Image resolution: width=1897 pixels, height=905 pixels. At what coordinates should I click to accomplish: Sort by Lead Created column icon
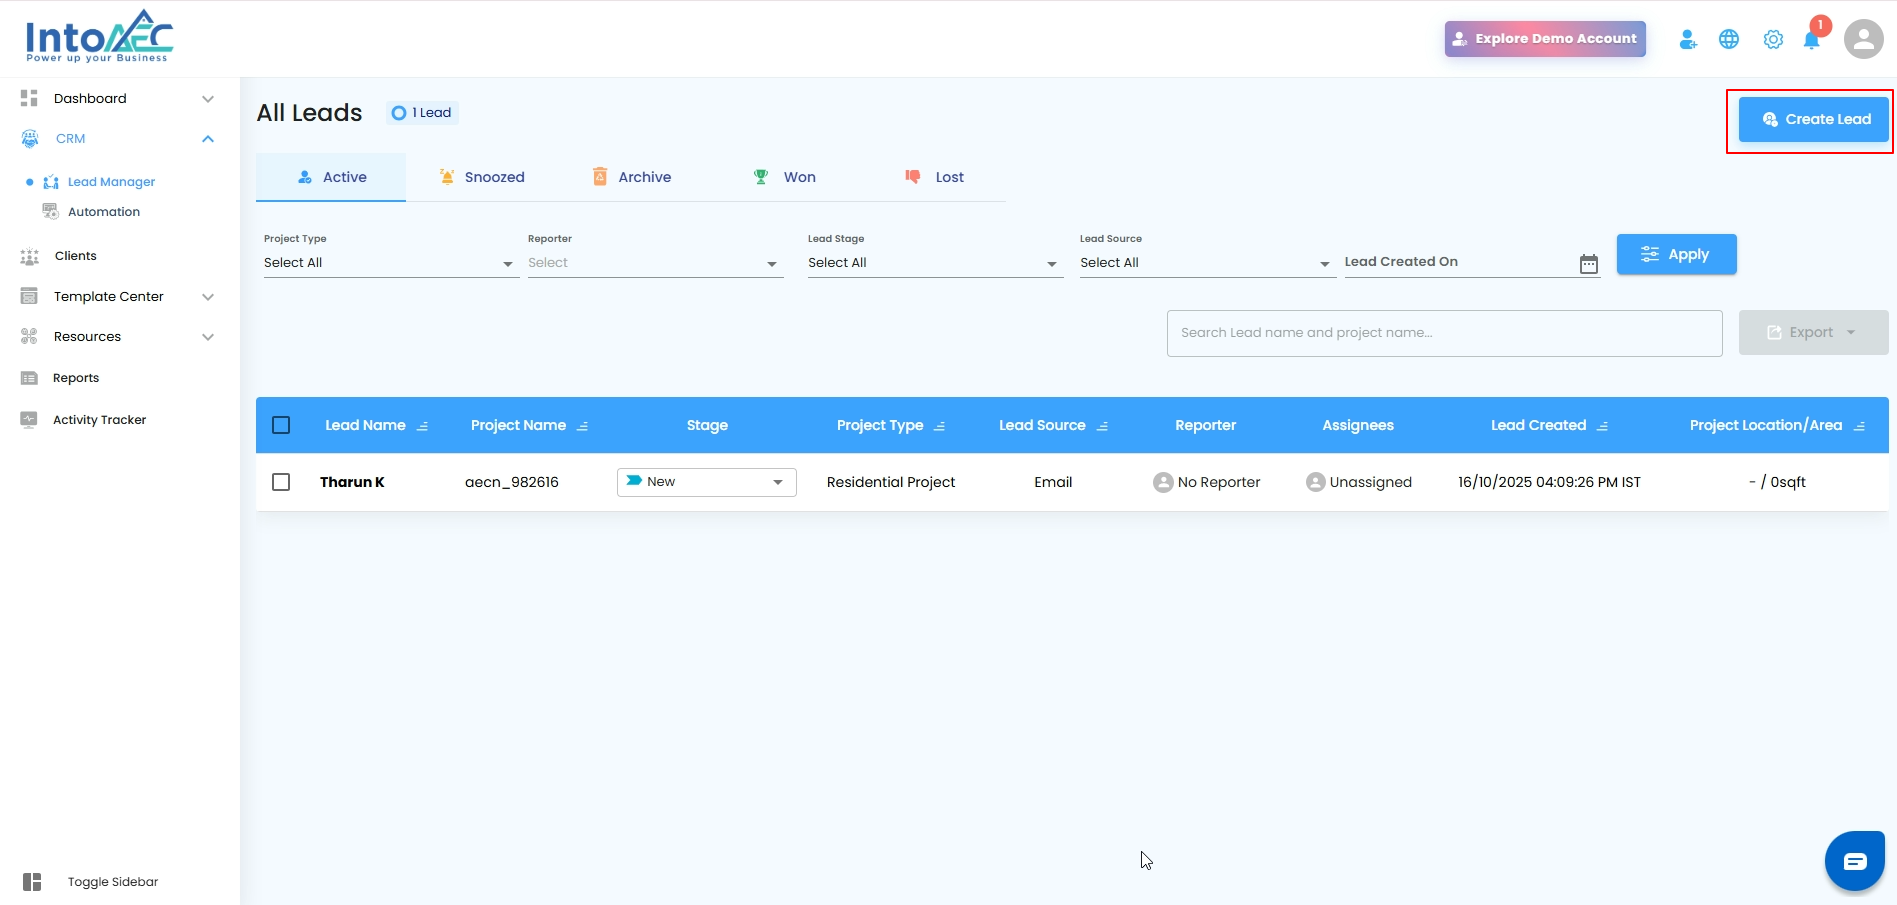click(1603, 426)
